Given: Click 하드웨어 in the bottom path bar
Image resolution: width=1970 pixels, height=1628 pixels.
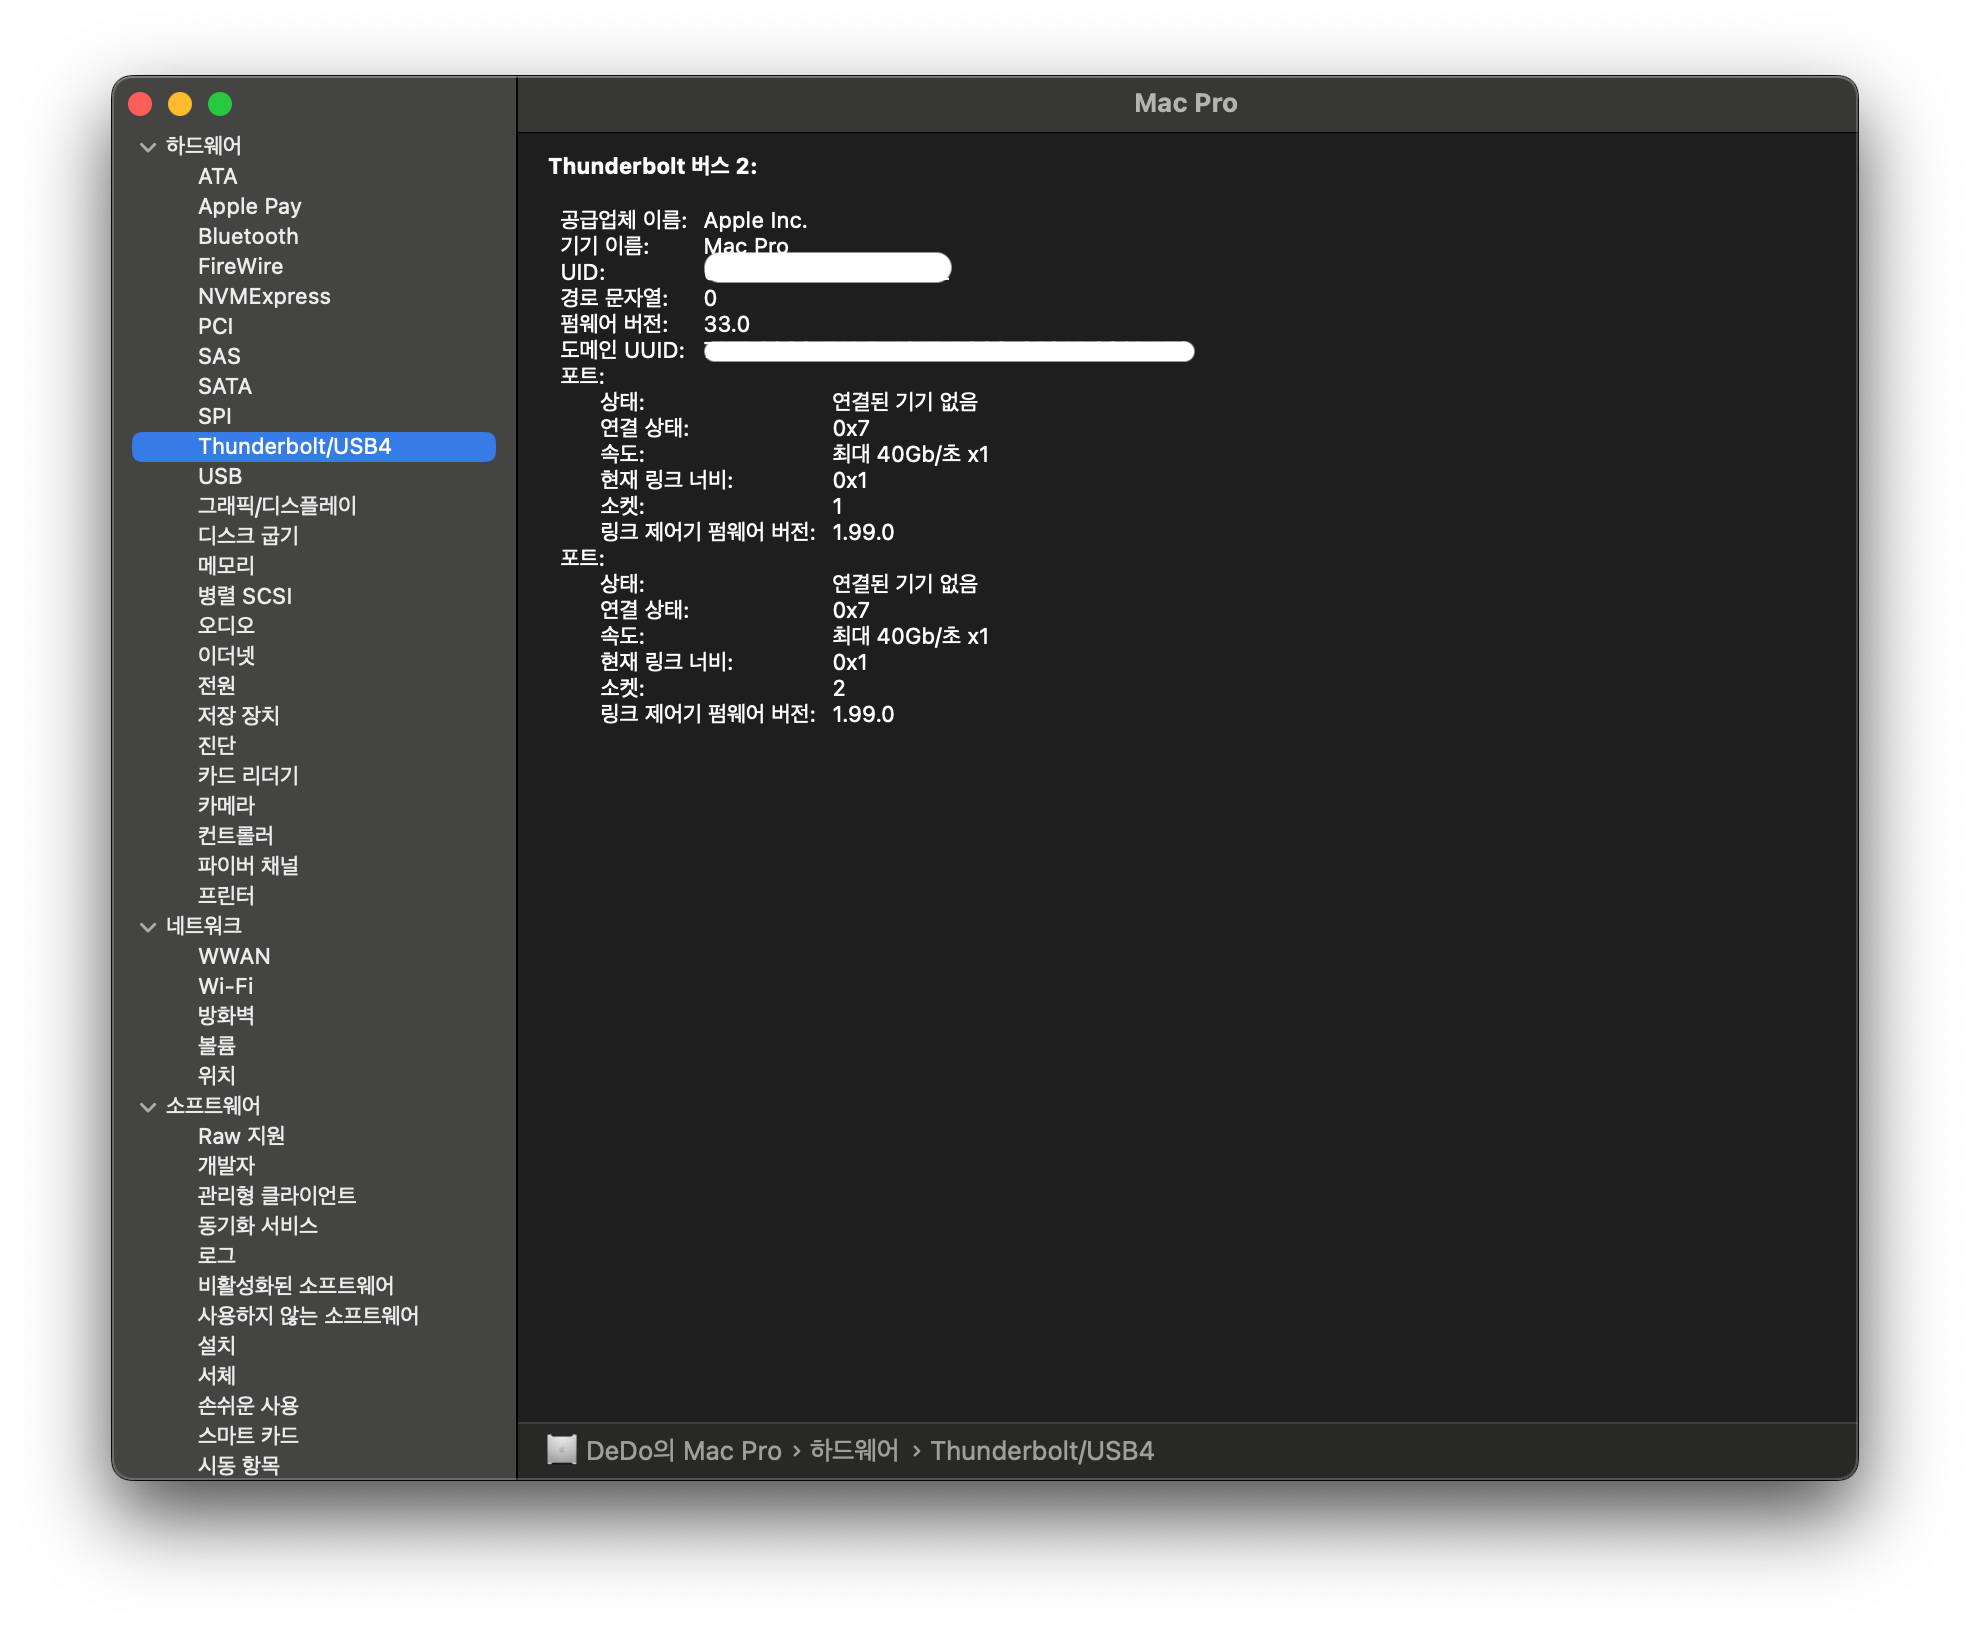Looking at the screenshot, I should [854, 1450].
